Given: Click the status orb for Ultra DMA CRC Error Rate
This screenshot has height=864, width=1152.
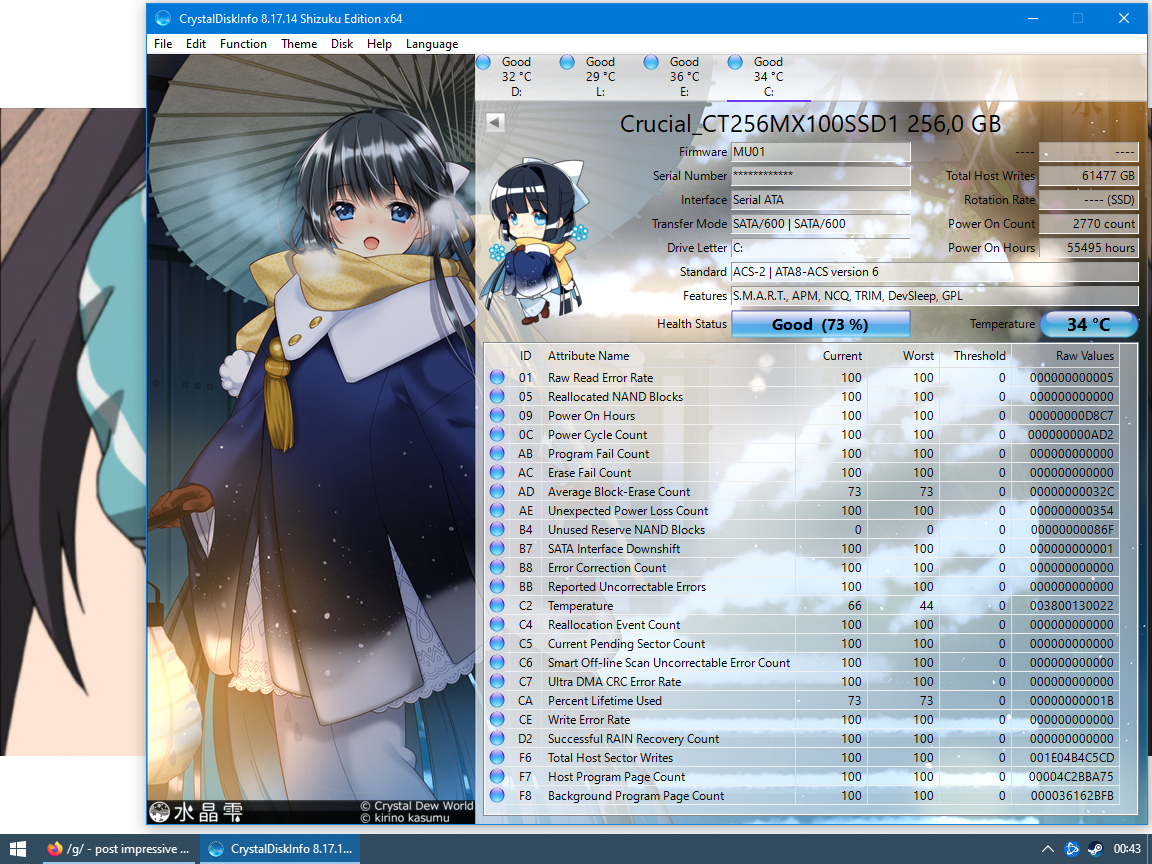Looking at the screenshot, I should [x=497, y=682].
